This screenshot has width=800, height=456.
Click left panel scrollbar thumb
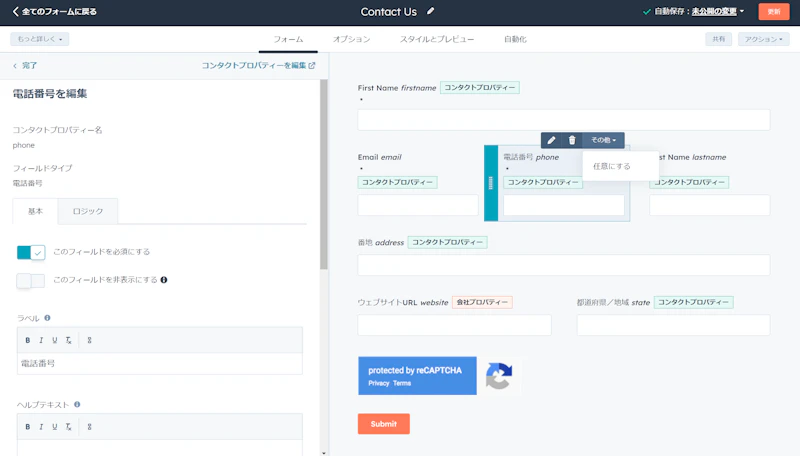[x=323, y=174]
